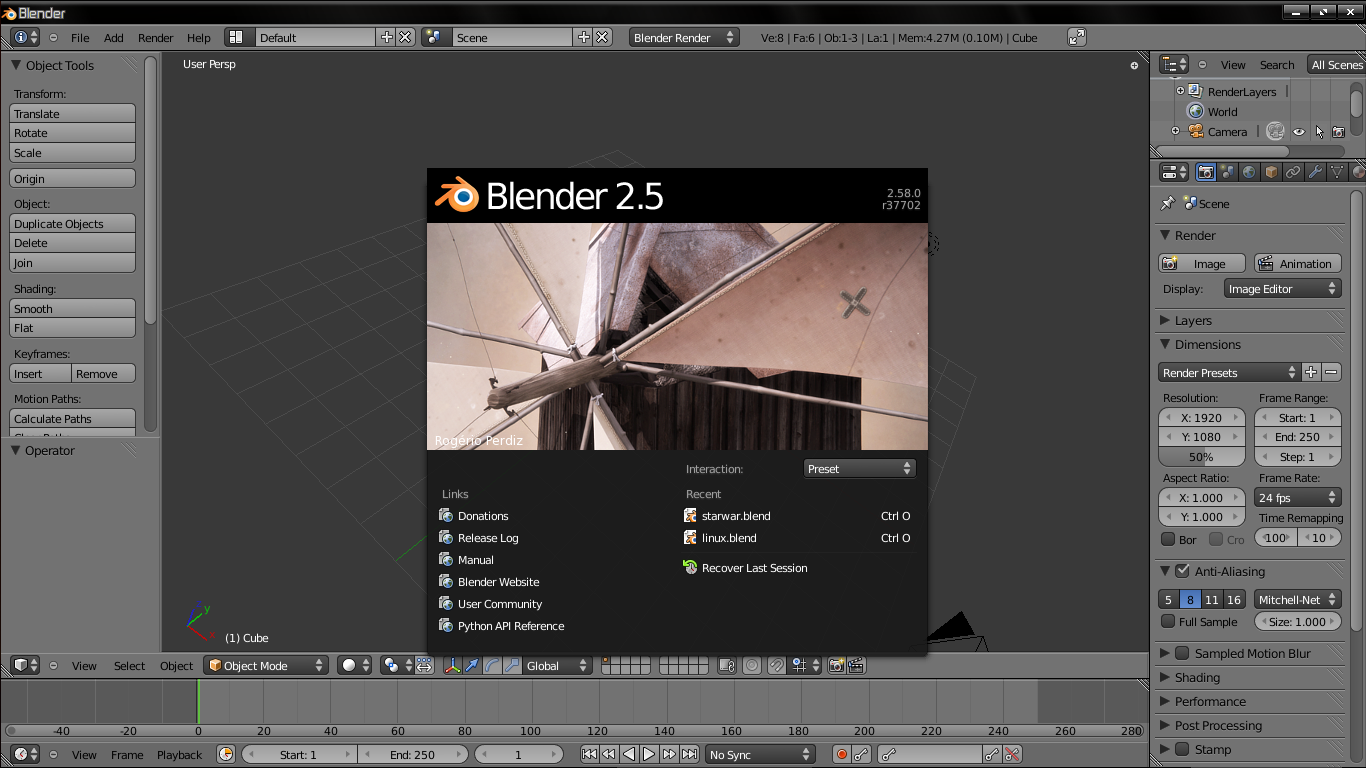
Task: Open the Object Mode dropdown
Action: tap(266, 665)
